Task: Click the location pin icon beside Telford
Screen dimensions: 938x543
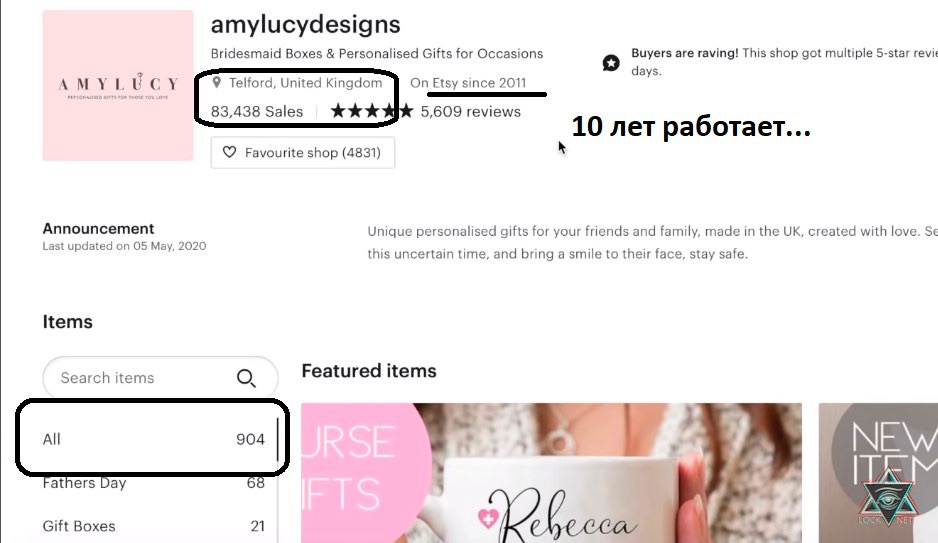Action: pos(217,83)
